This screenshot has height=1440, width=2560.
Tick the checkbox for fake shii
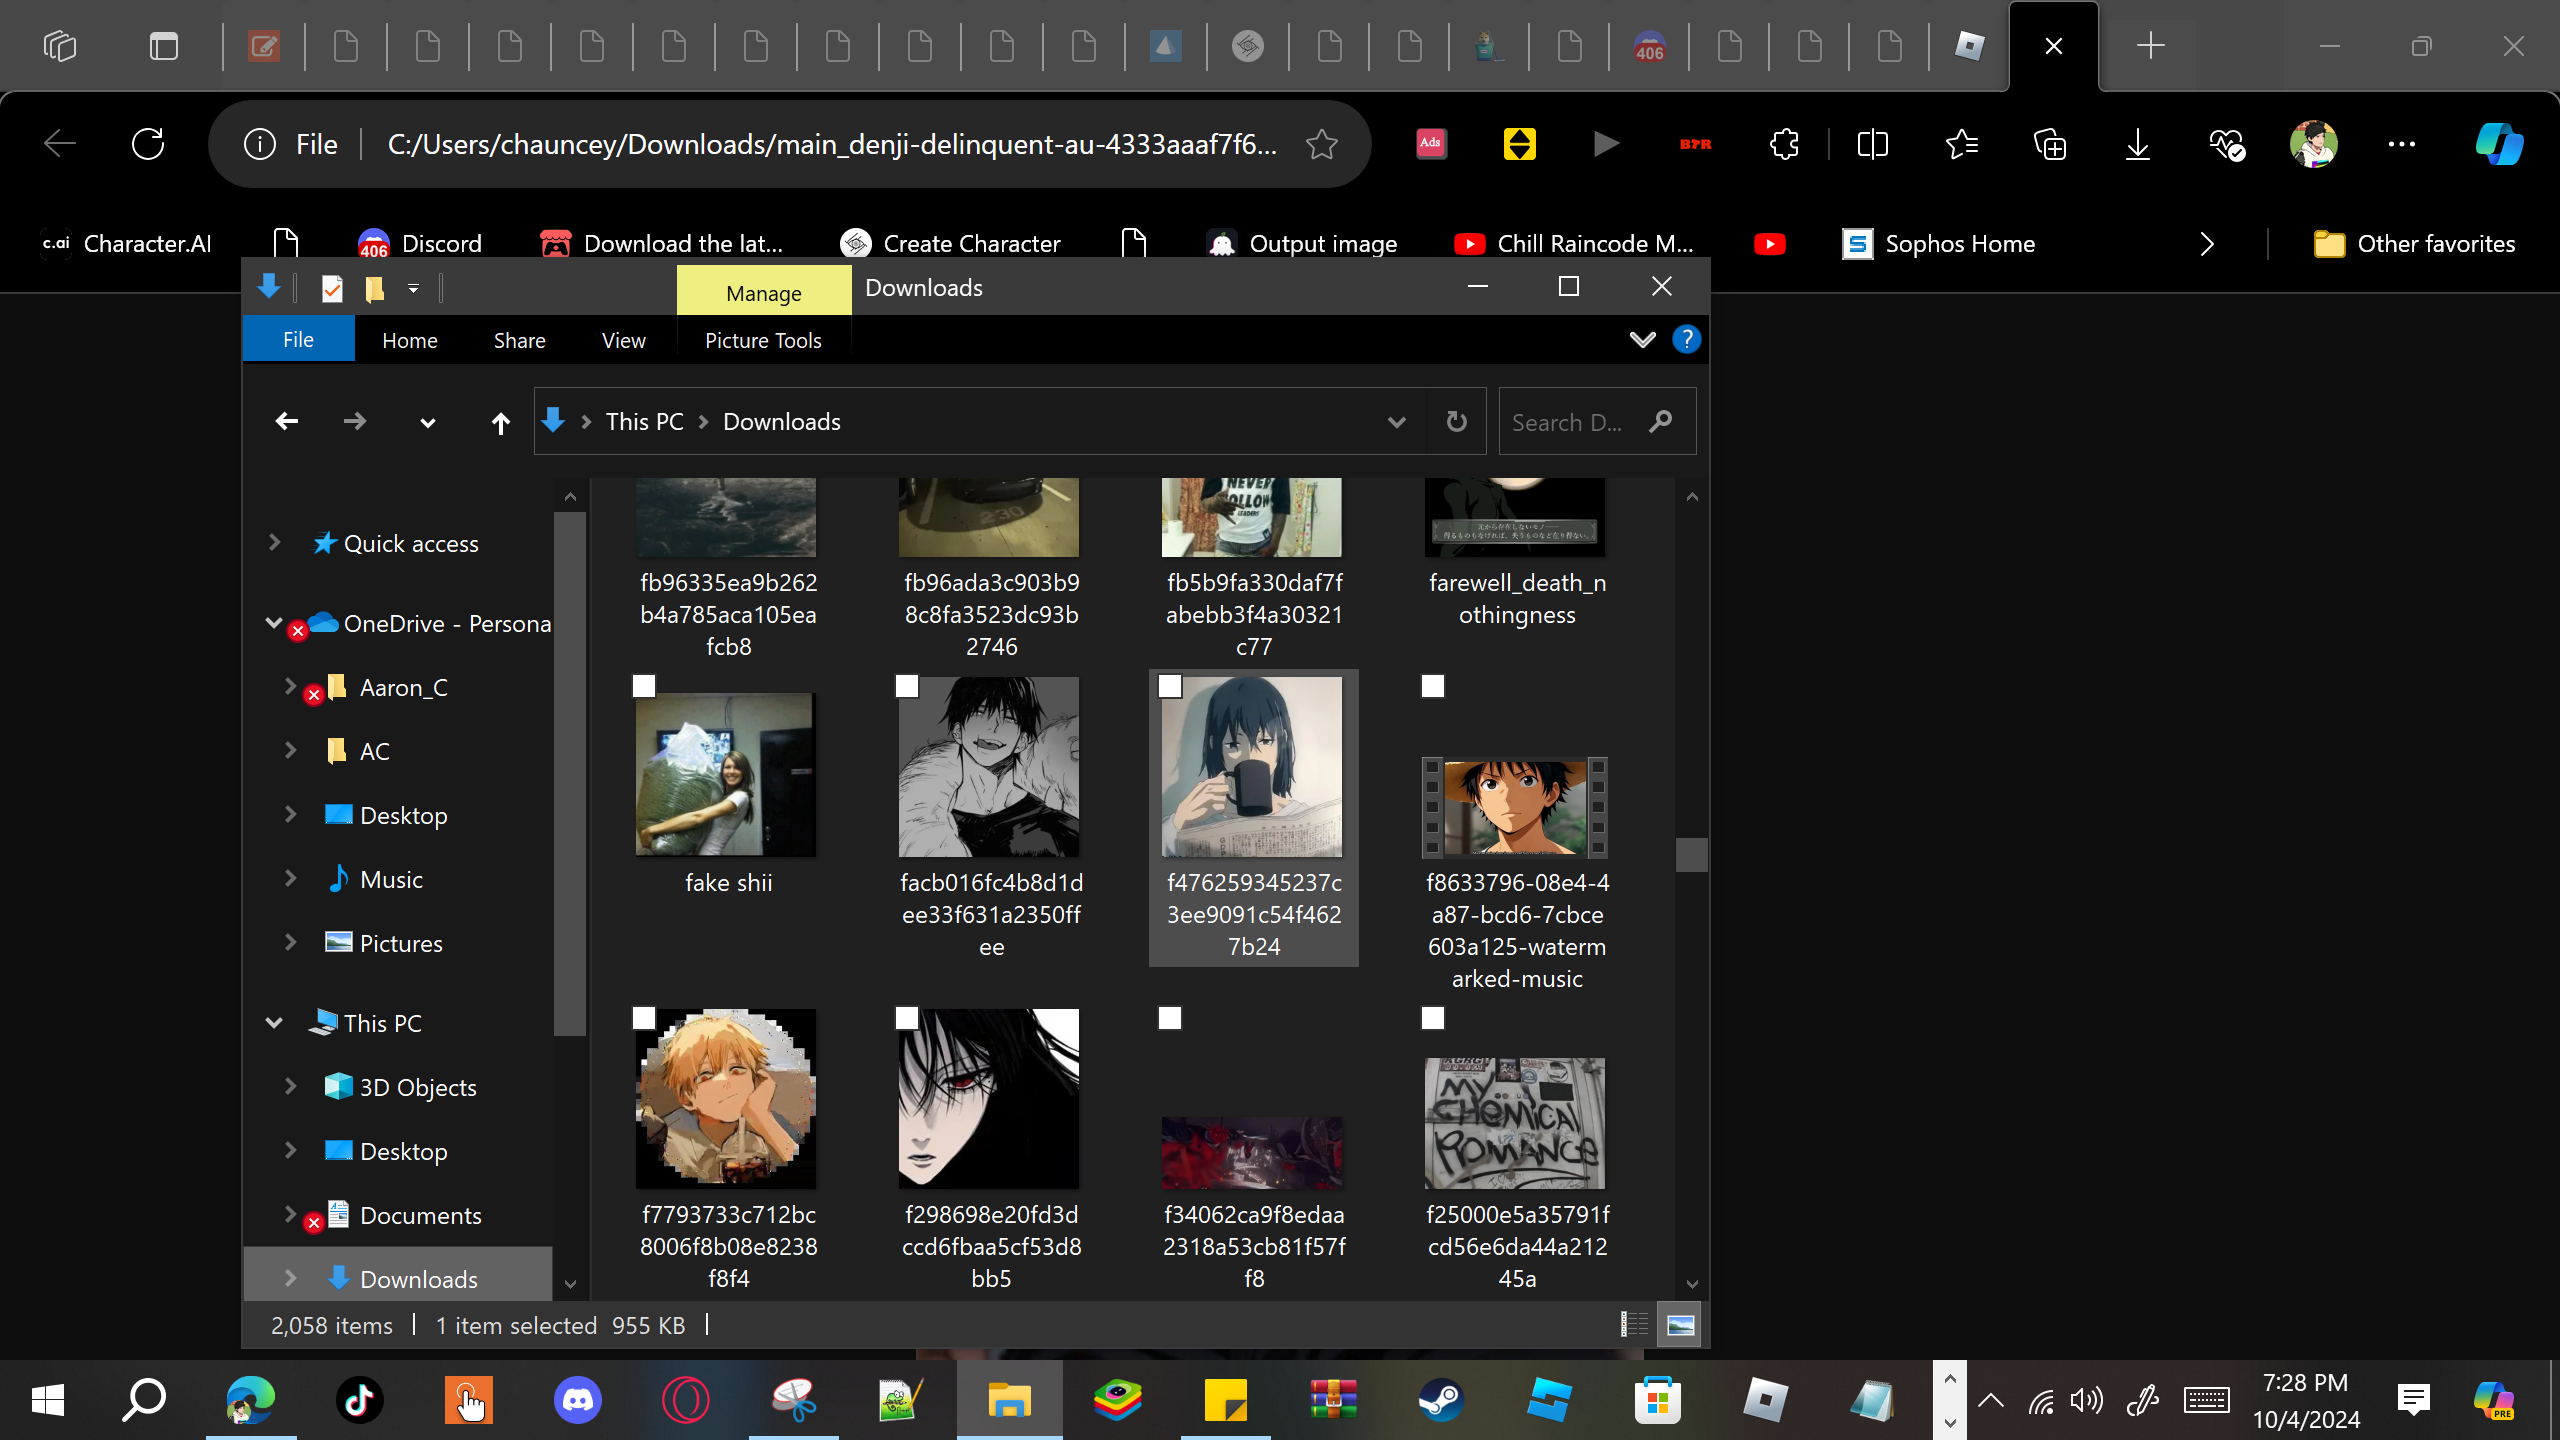(644, 686)
